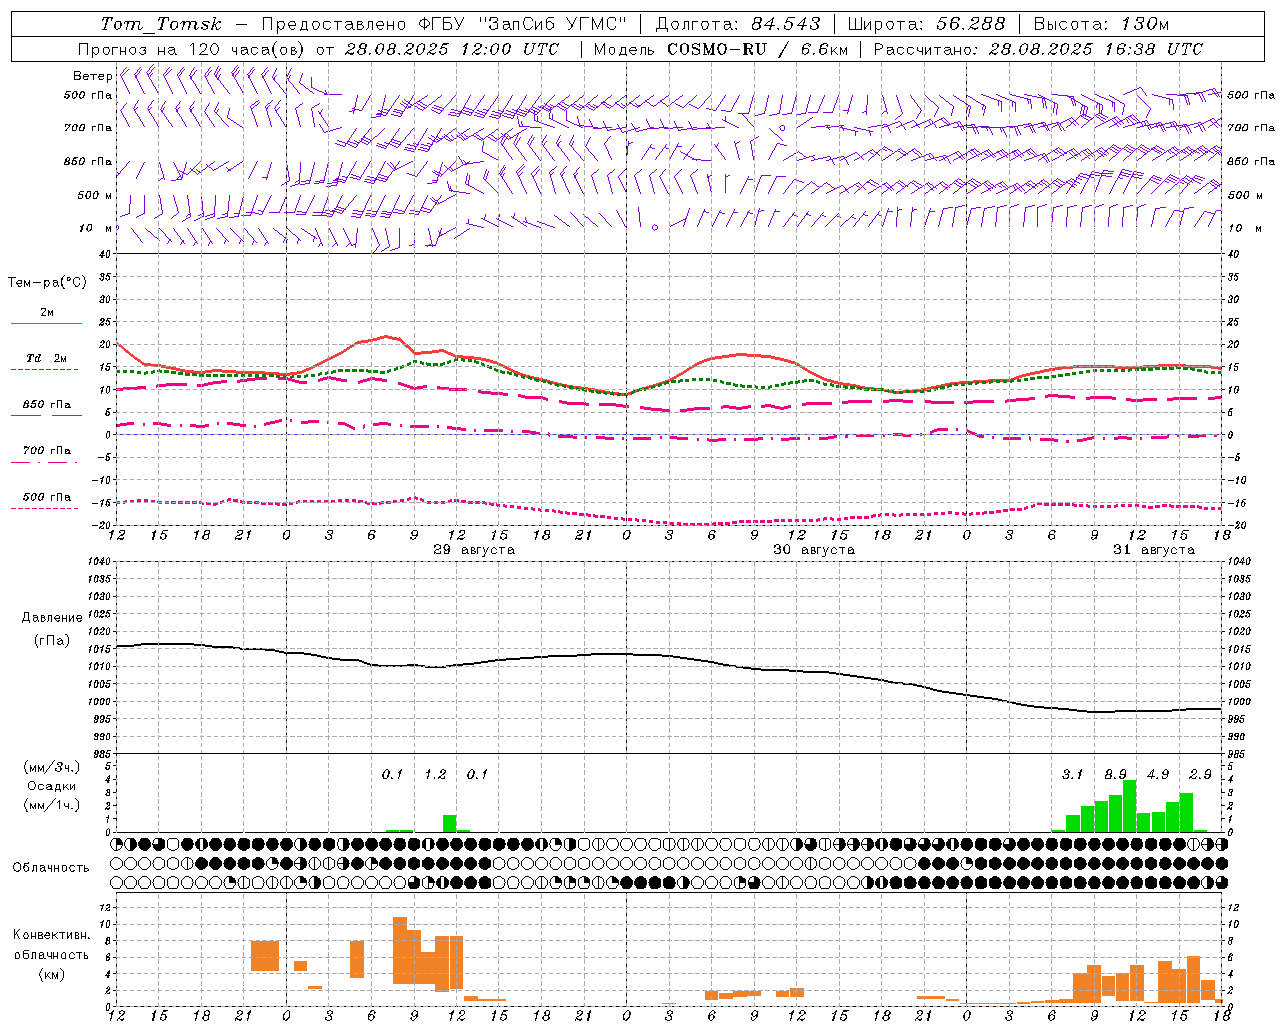Click the 4.9 precipitation total value
Viewport: 1280px width, 1024px height.
[1158, 774]
